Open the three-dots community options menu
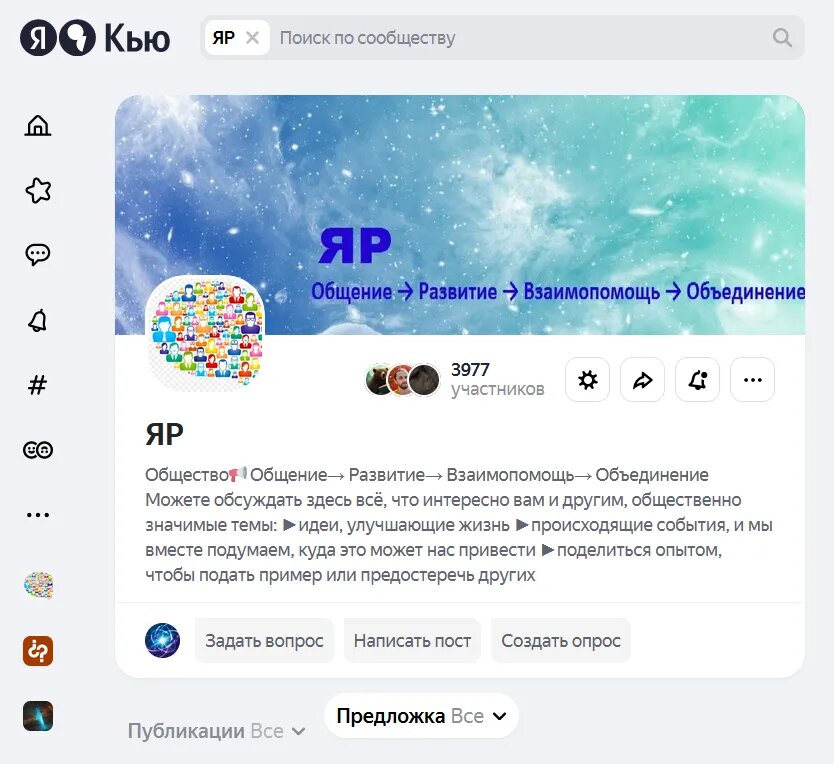Viewport: 834px width, 764px height. 753,380
